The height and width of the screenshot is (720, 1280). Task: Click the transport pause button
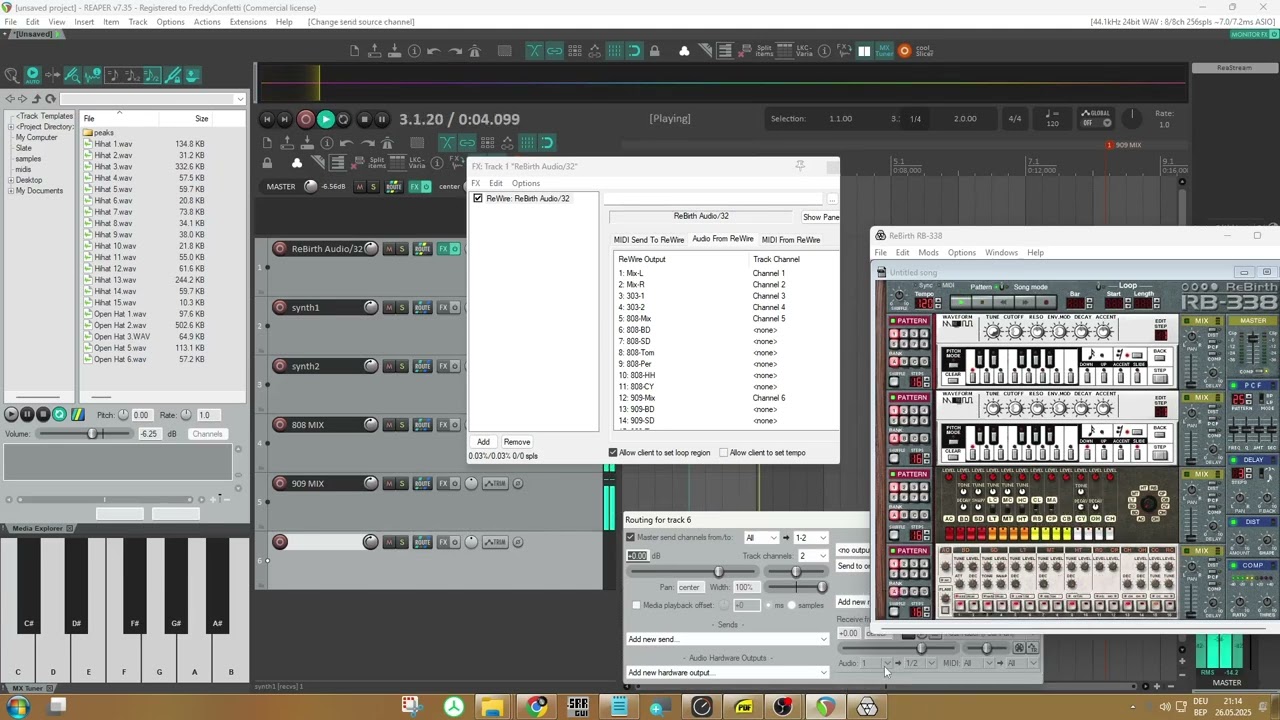coord(382,119)
